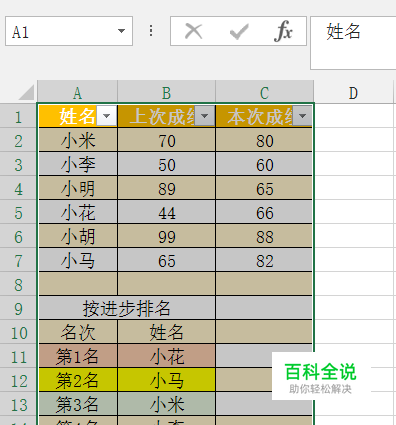Click cell with value 82
This screenshot has width=396, height=425.
[264, 261]
